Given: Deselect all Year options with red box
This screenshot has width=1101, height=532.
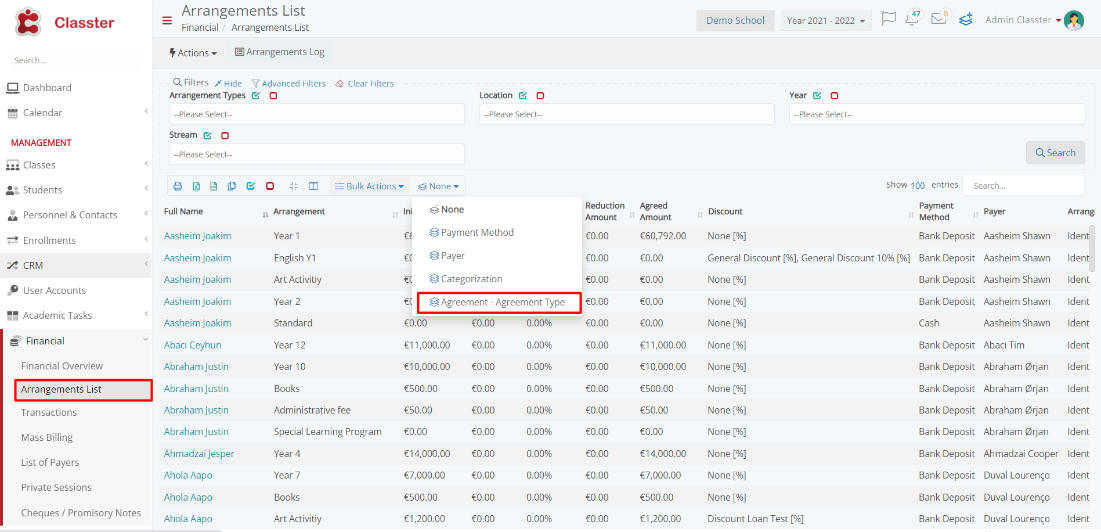Looking at the screenshot, I should [x=834, y=95].
